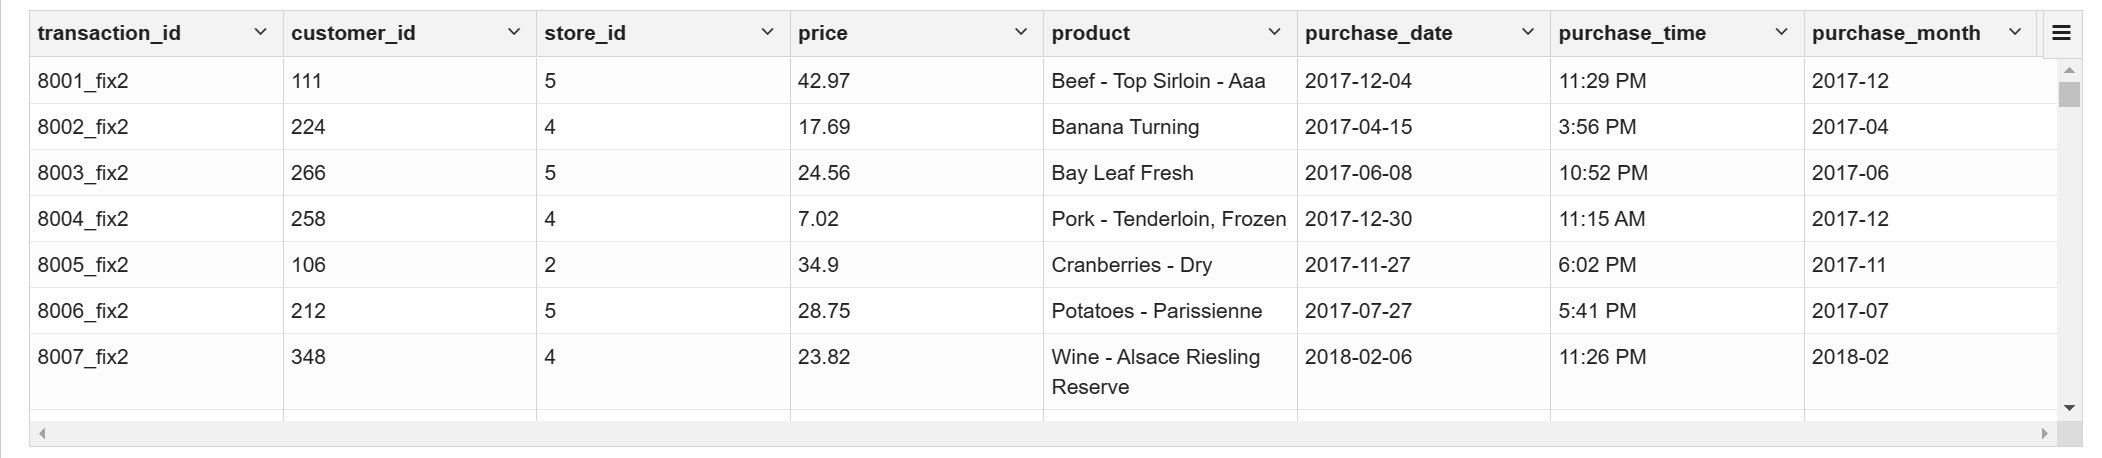
Task: Click the horizontal scrollbar track
Action: [x=1043, y=433]
